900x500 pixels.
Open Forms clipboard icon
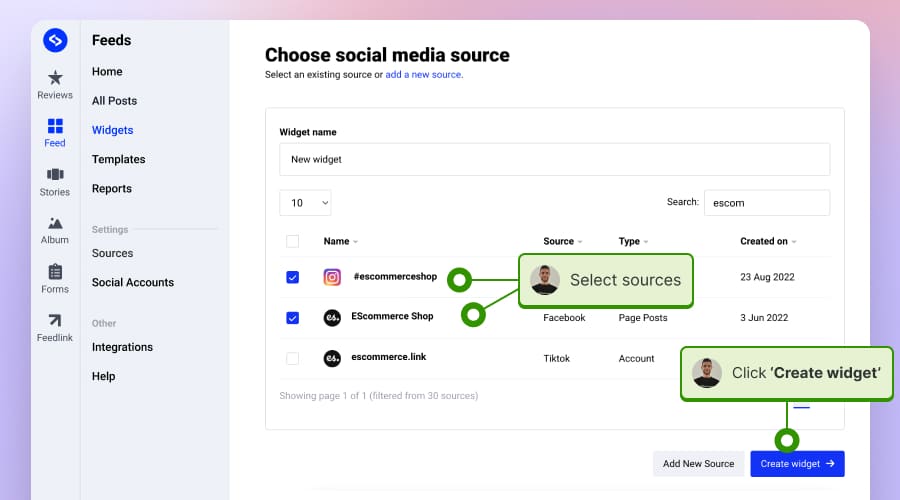[x=55, y=271]
